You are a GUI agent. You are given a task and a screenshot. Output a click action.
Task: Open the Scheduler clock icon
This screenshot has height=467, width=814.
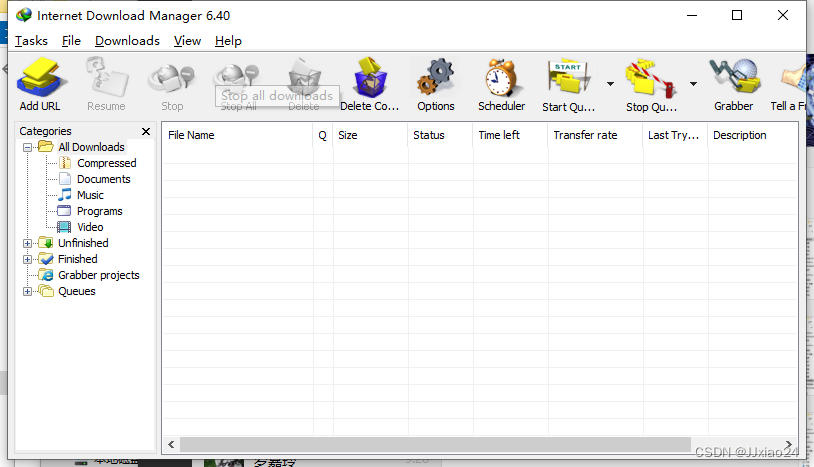point(500,78)
